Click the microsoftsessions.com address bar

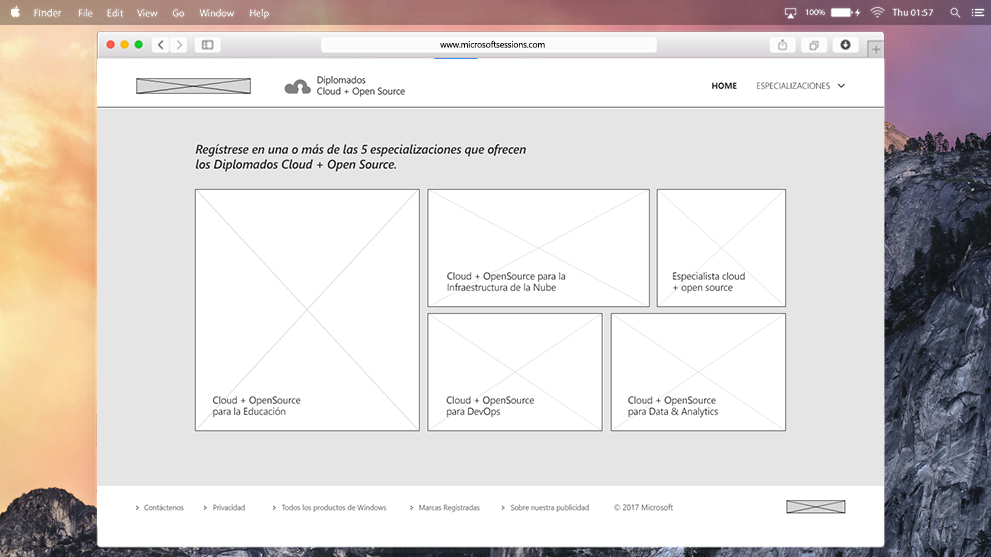[x=489, y=45]
